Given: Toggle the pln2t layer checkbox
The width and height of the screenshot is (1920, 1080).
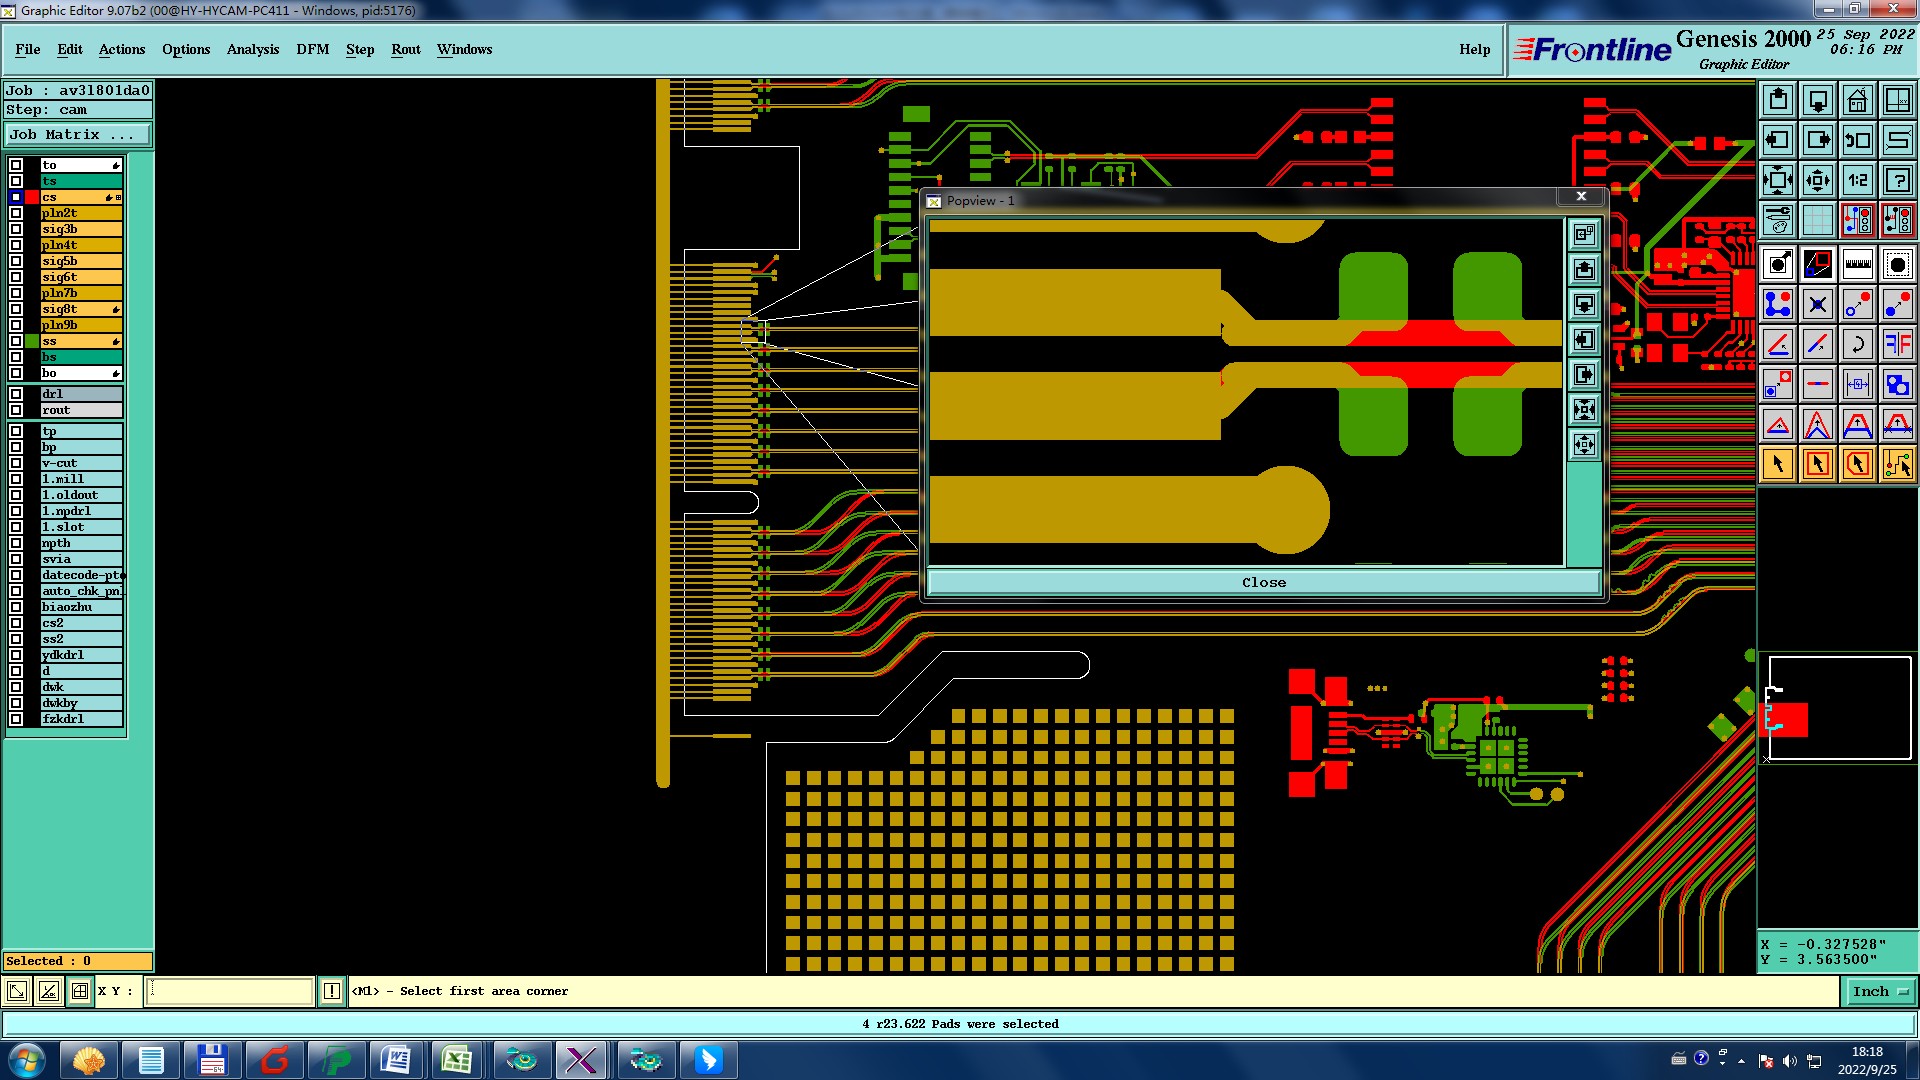Looking at the screenshot, I should click(x=16, y=213).
